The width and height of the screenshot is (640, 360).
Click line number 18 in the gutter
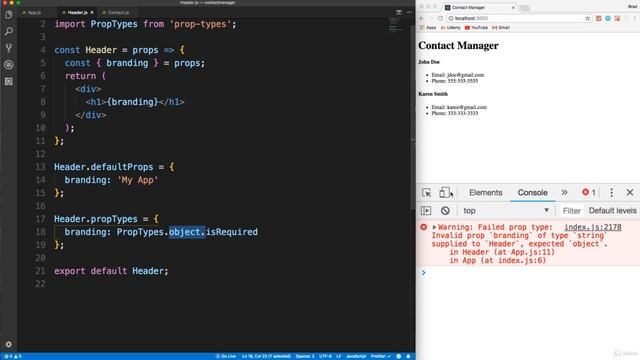tap(40, 232)
